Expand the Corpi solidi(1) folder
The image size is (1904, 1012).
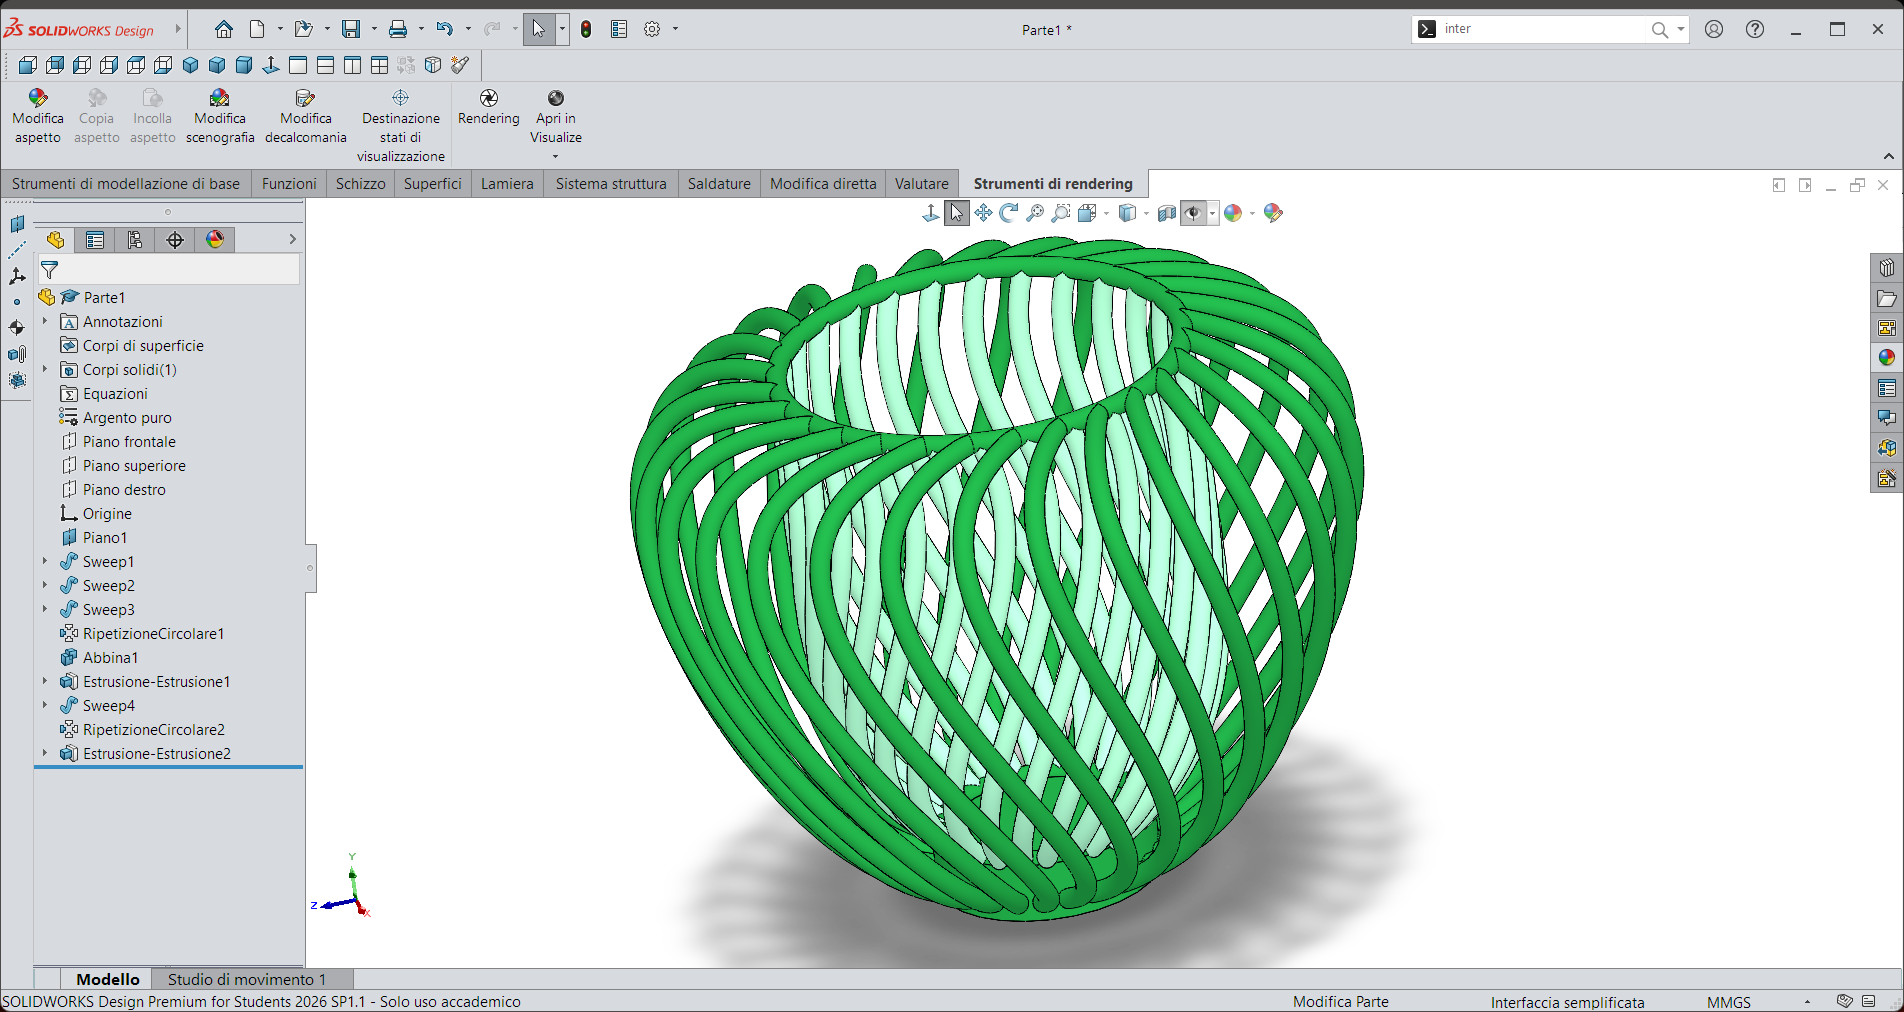pos(45,369)
